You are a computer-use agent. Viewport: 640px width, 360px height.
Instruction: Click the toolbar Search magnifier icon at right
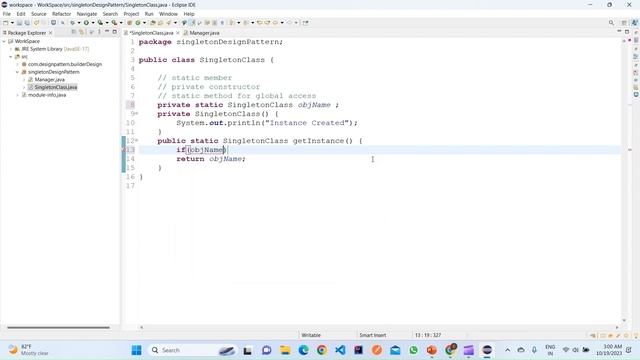click(x=611, y=23)
